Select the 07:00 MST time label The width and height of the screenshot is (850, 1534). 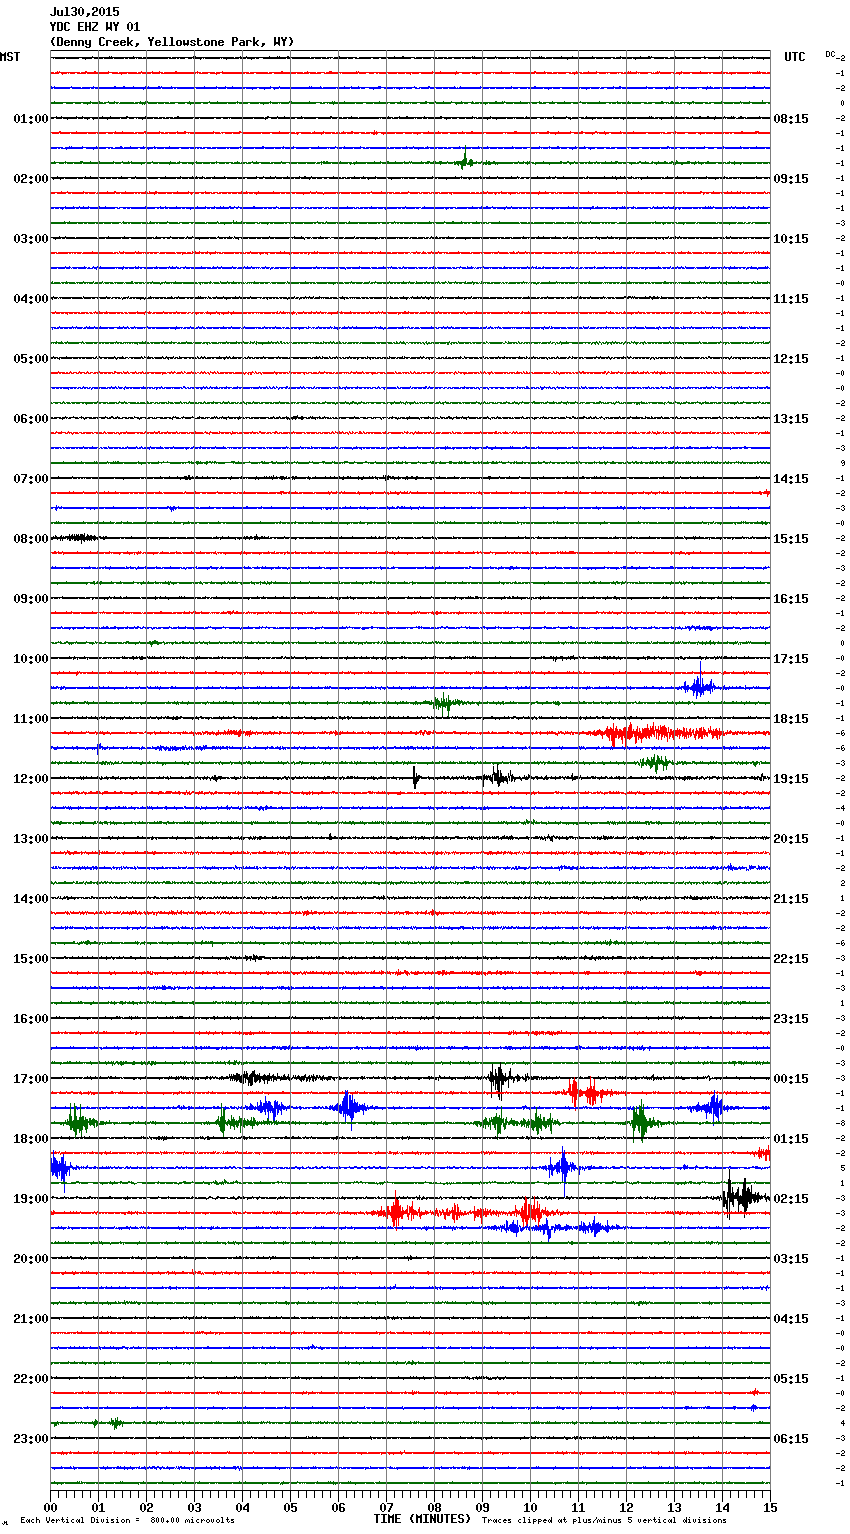point(30,479)
